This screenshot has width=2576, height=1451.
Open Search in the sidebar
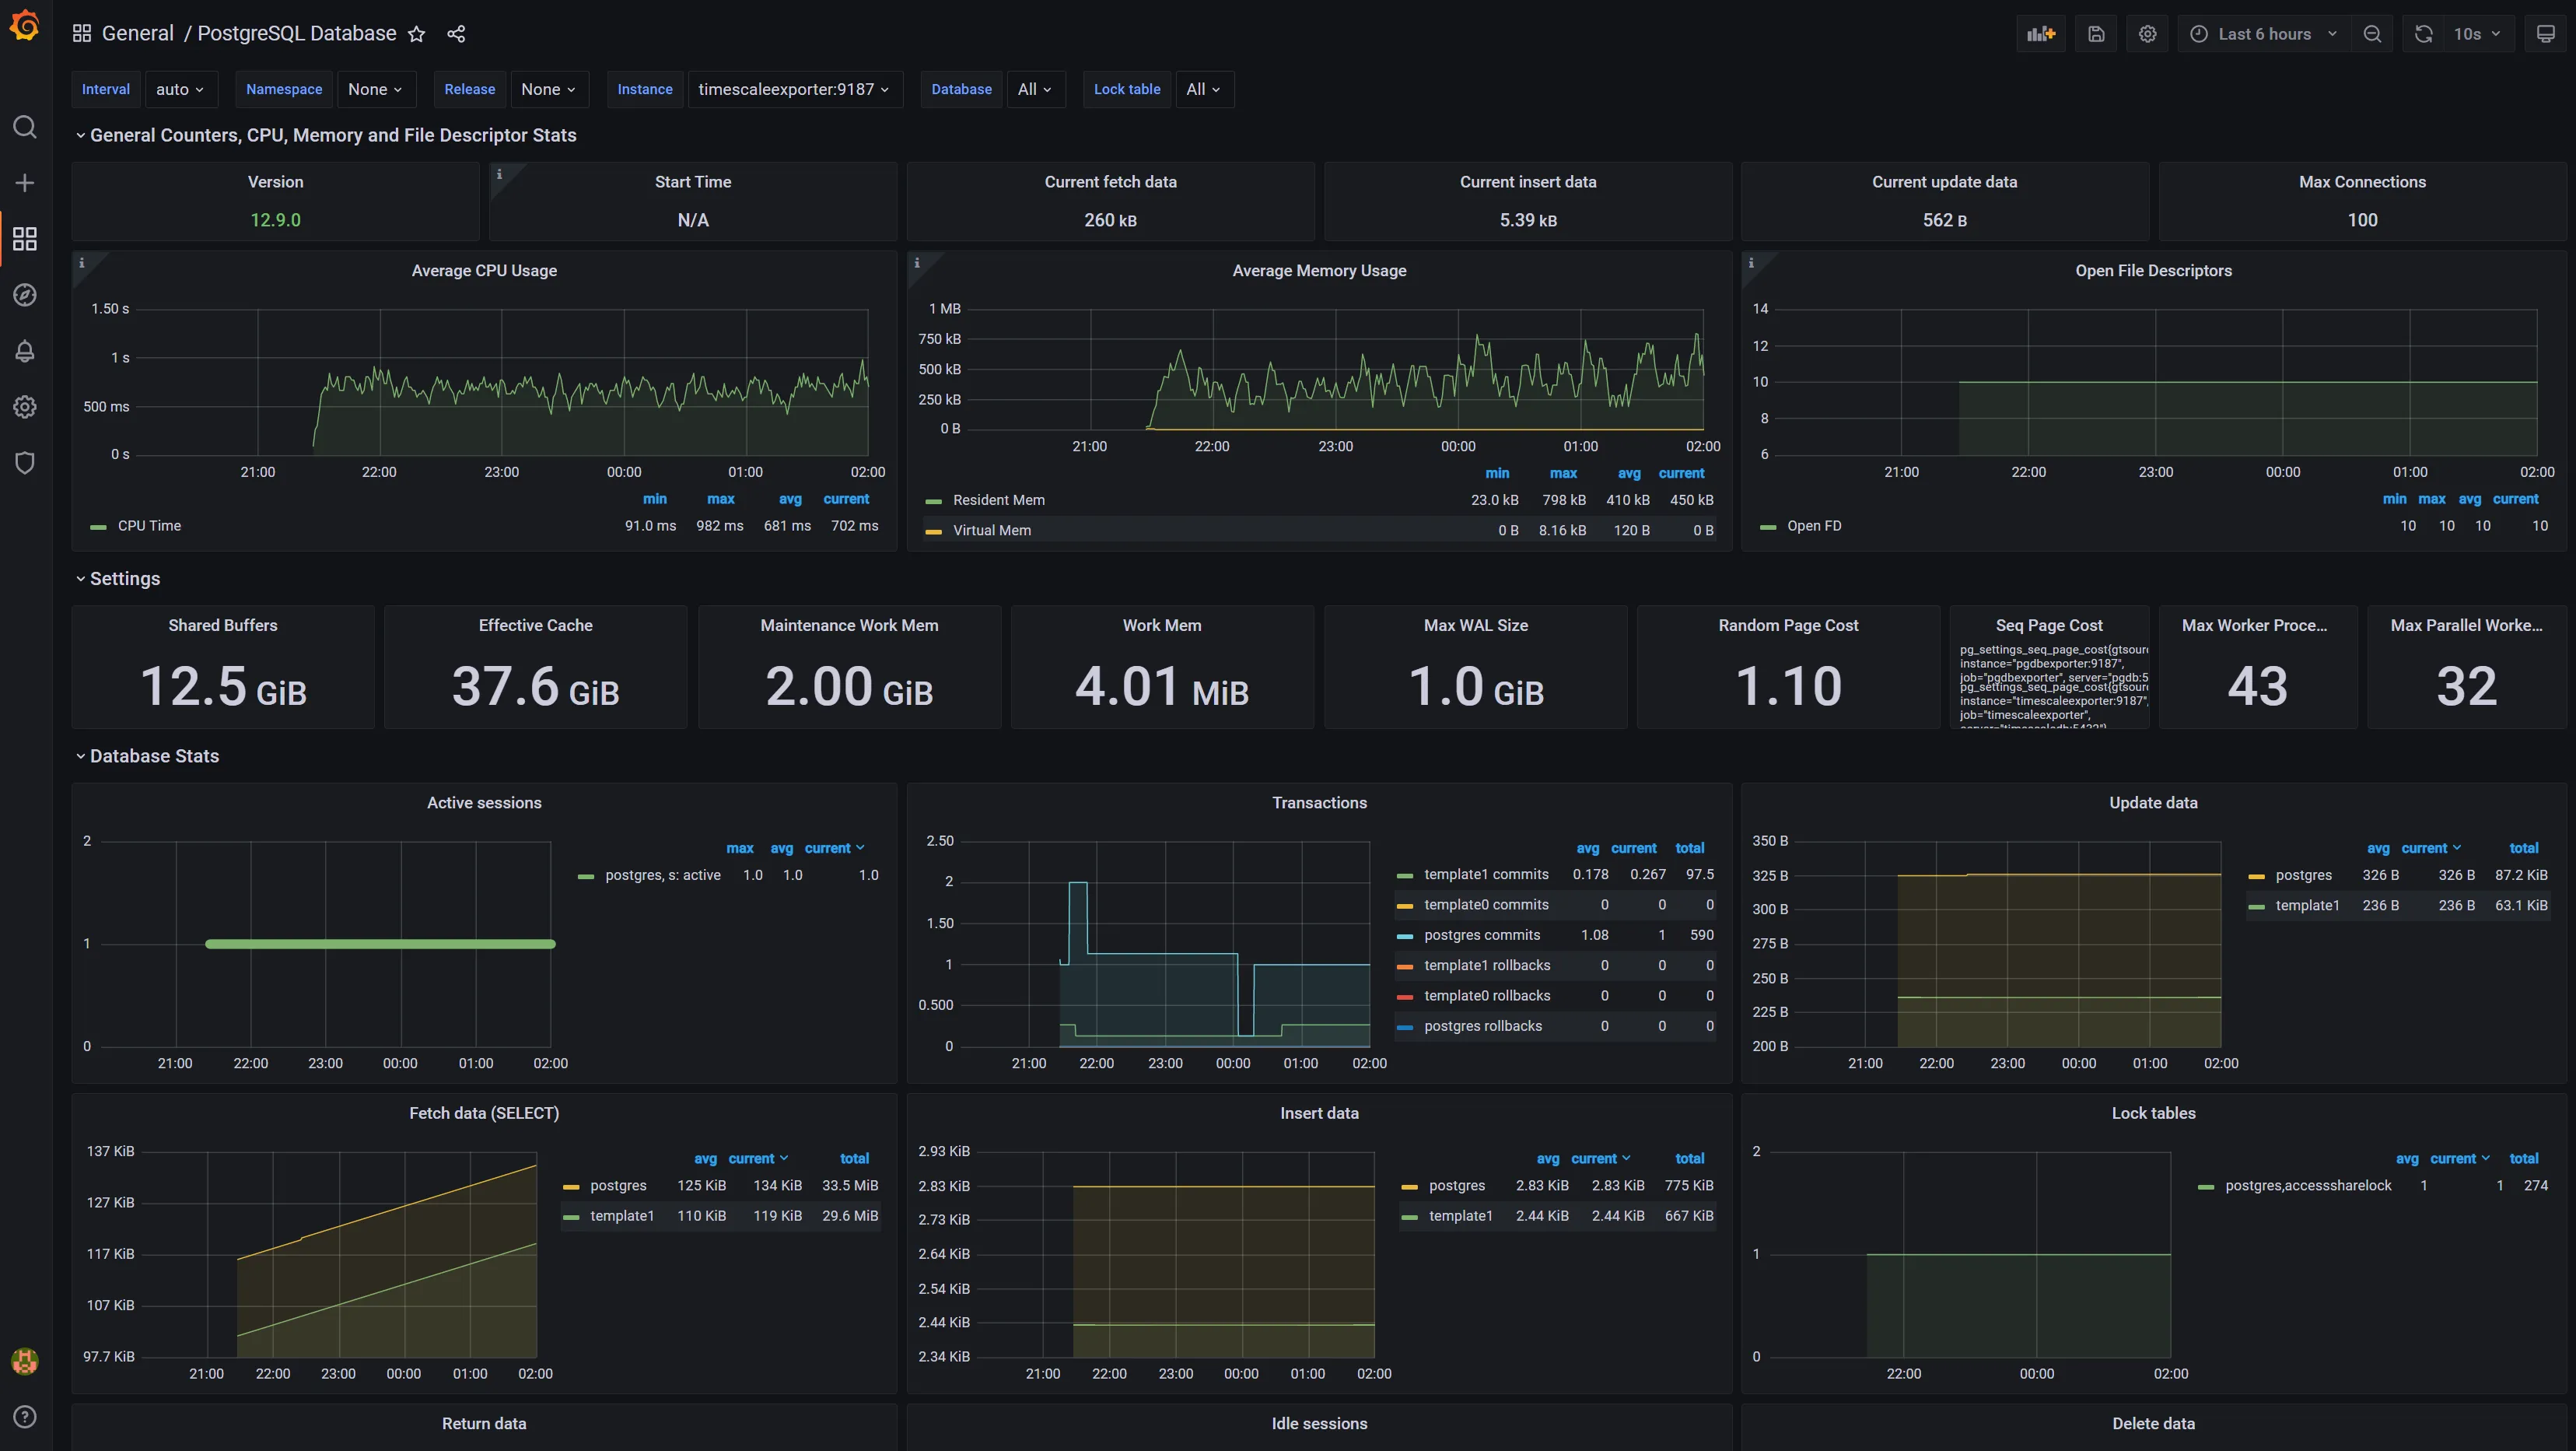(25, 127)
